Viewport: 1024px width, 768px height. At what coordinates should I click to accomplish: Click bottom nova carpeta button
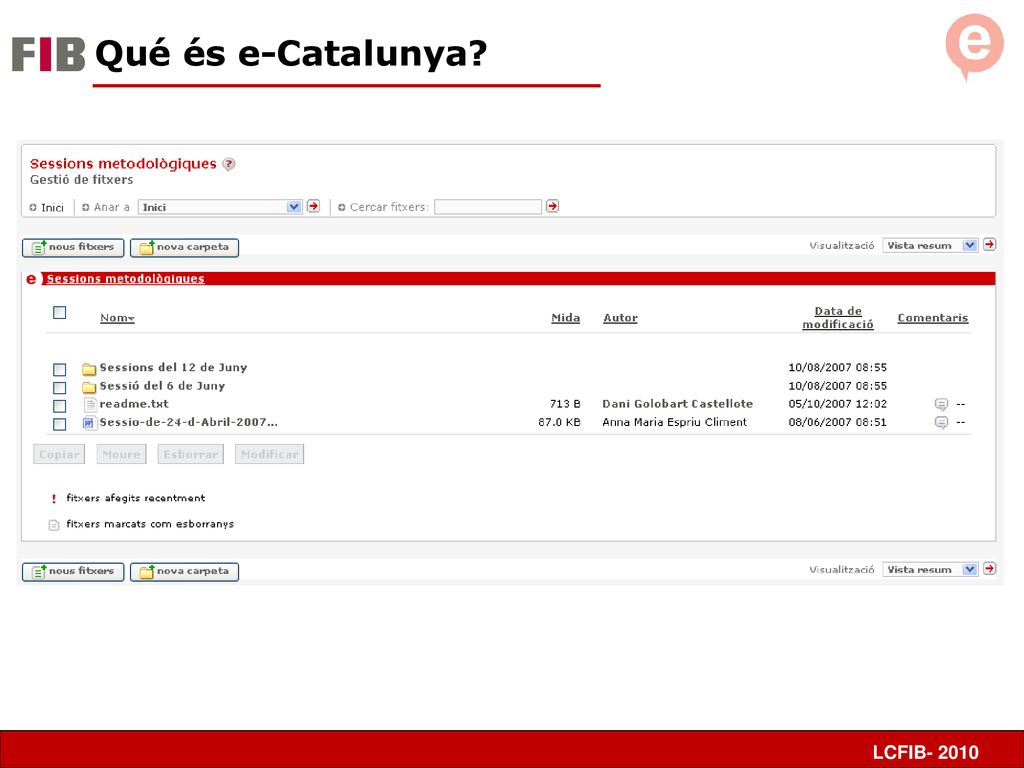point(184,571)
